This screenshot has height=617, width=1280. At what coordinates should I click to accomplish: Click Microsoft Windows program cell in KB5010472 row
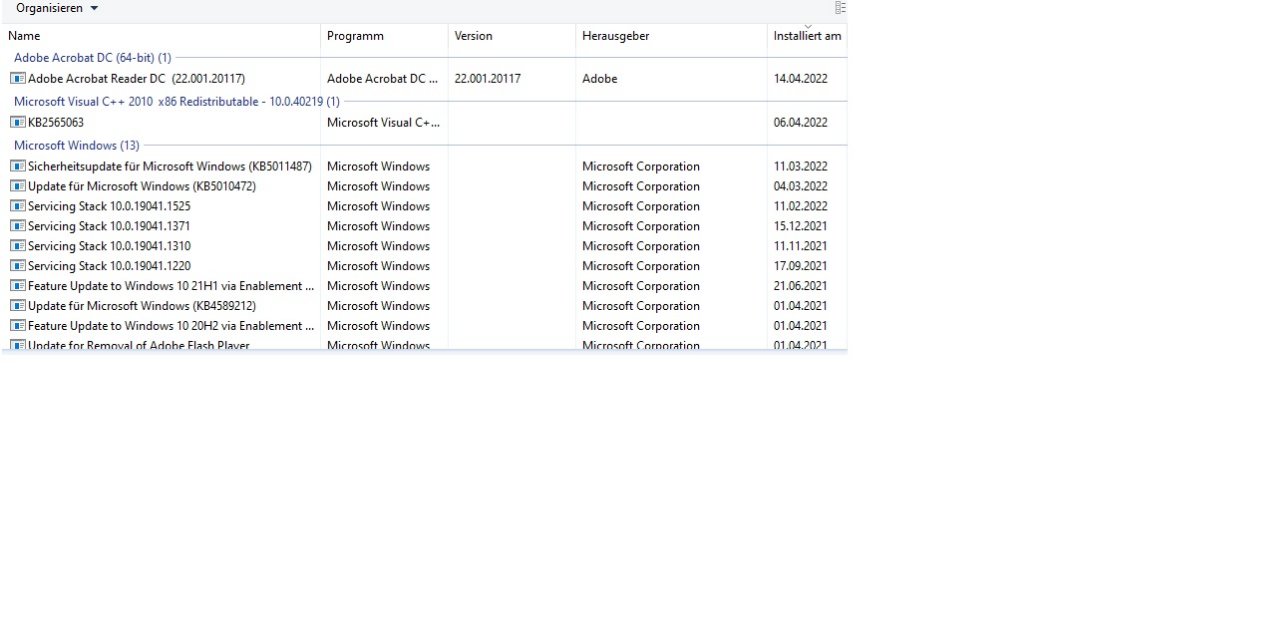(378, 186)
